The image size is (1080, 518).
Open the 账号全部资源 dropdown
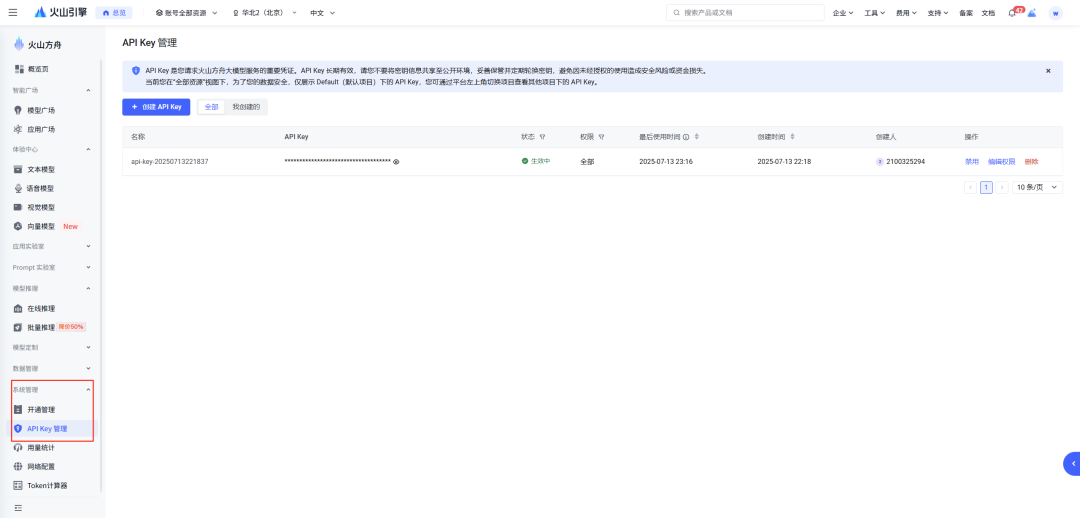[187, 12]
